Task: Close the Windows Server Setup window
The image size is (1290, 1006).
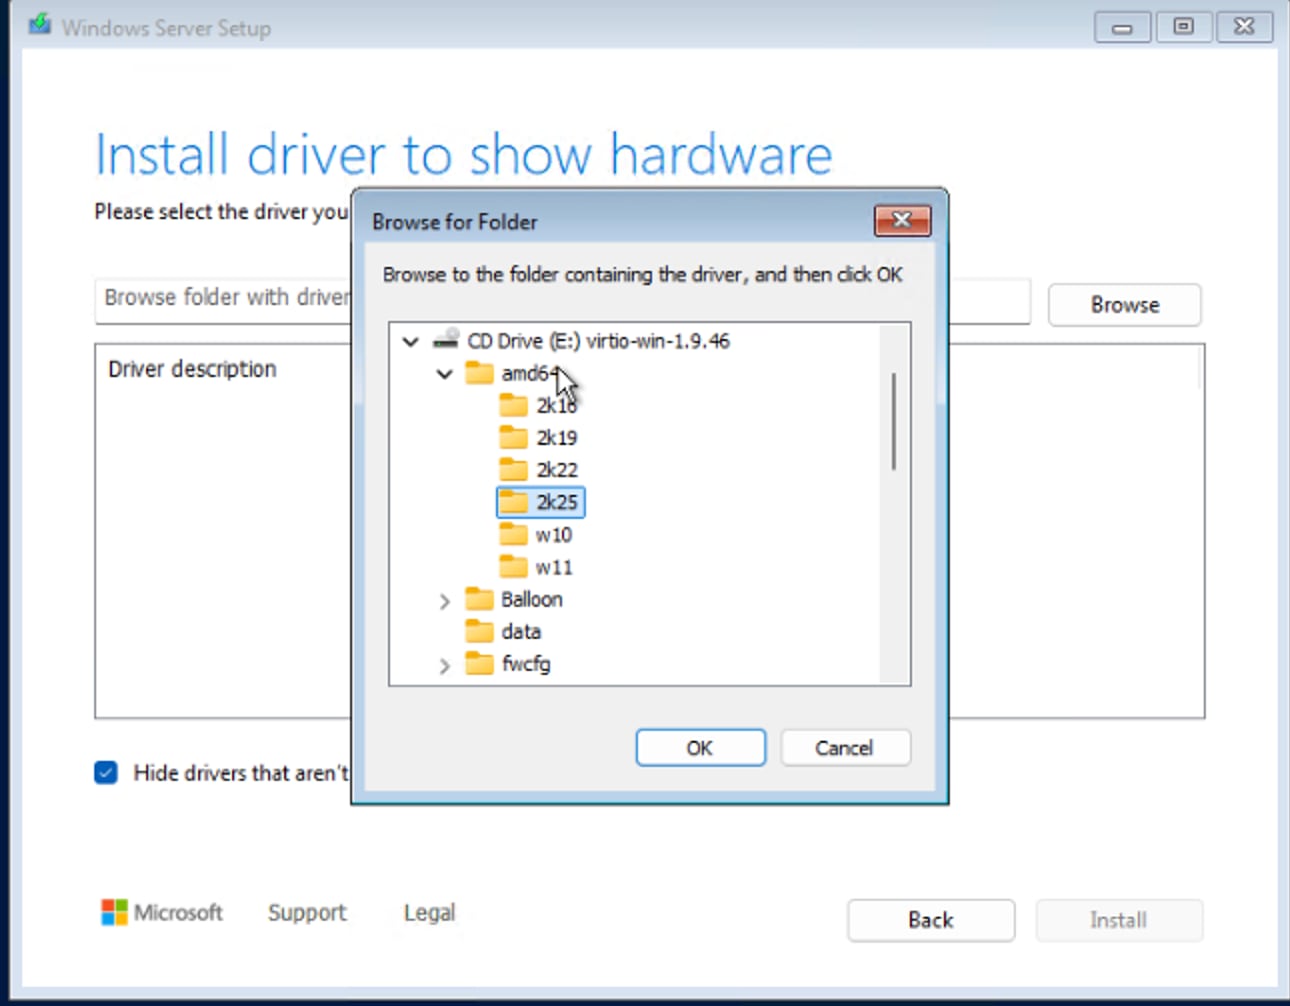Action: (x=1244, y=27)
